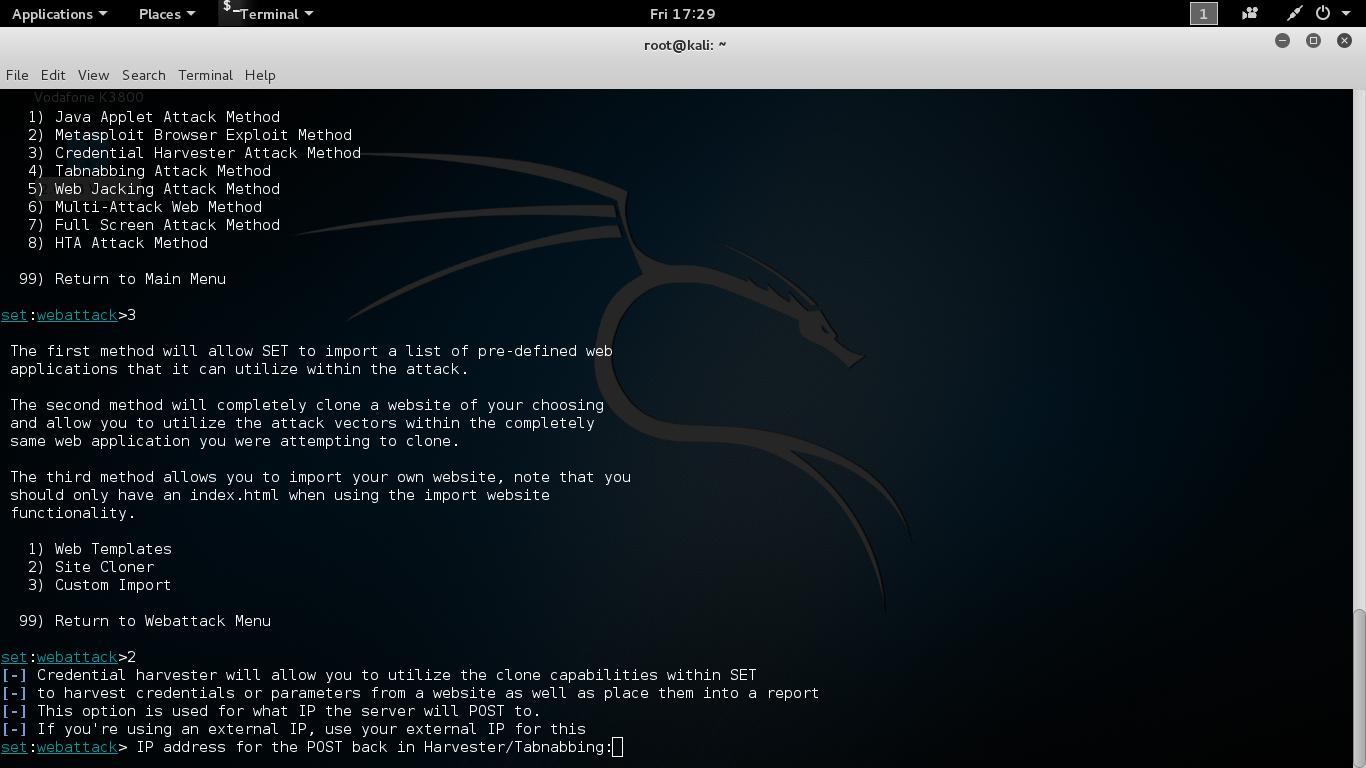Click the underlined set link at the bottom prompt
This screenshot has height=768, width=1366.
13,747
